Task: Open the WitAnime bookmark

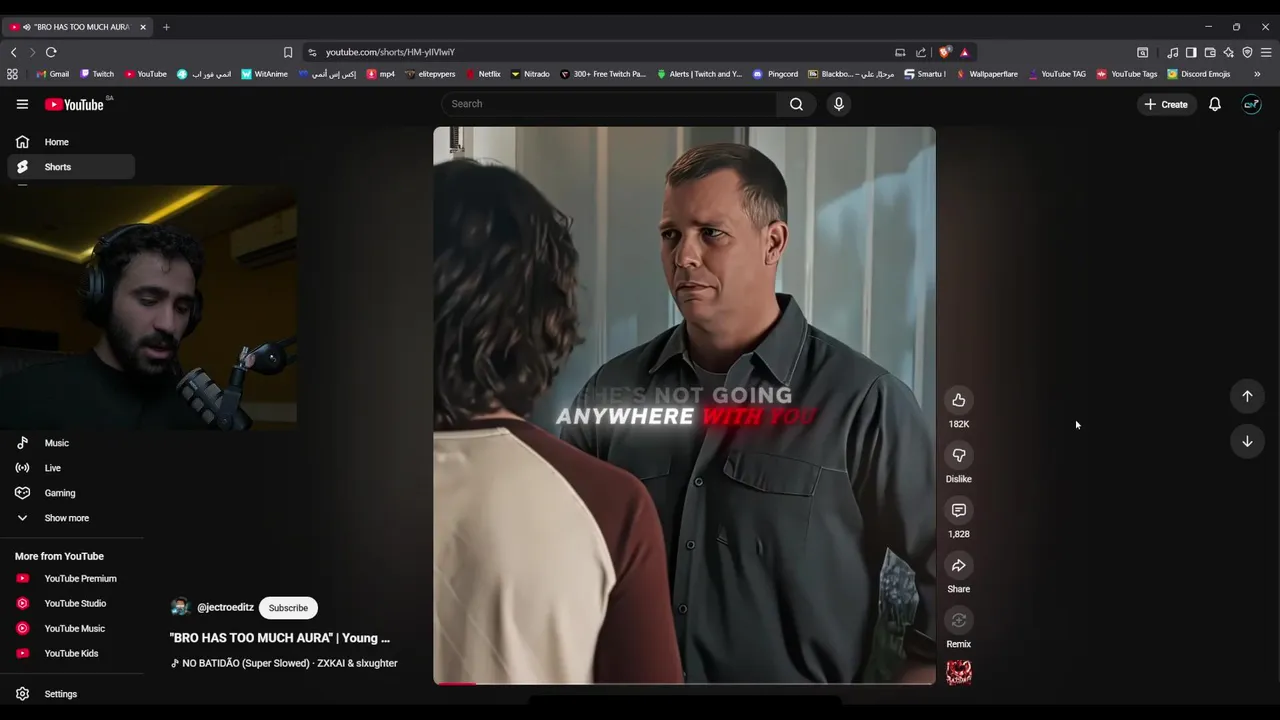Action: [264, 74]
